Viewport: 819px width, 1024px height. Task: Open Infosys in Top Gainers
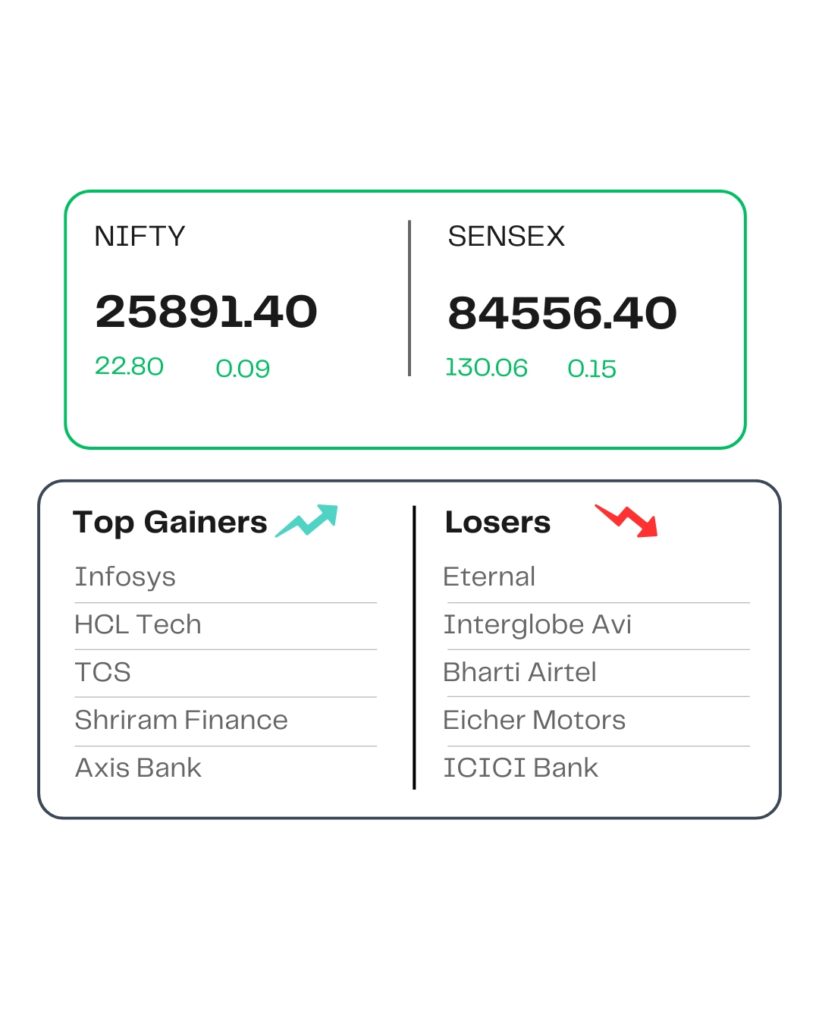click(x=125, y=577)
